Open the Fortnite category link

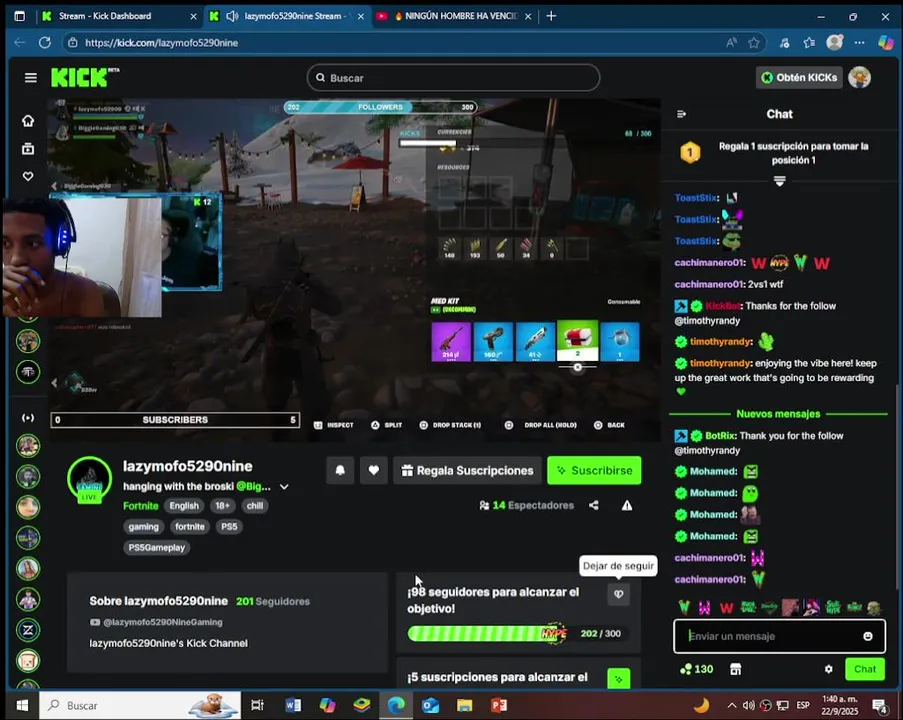point(141,506)
